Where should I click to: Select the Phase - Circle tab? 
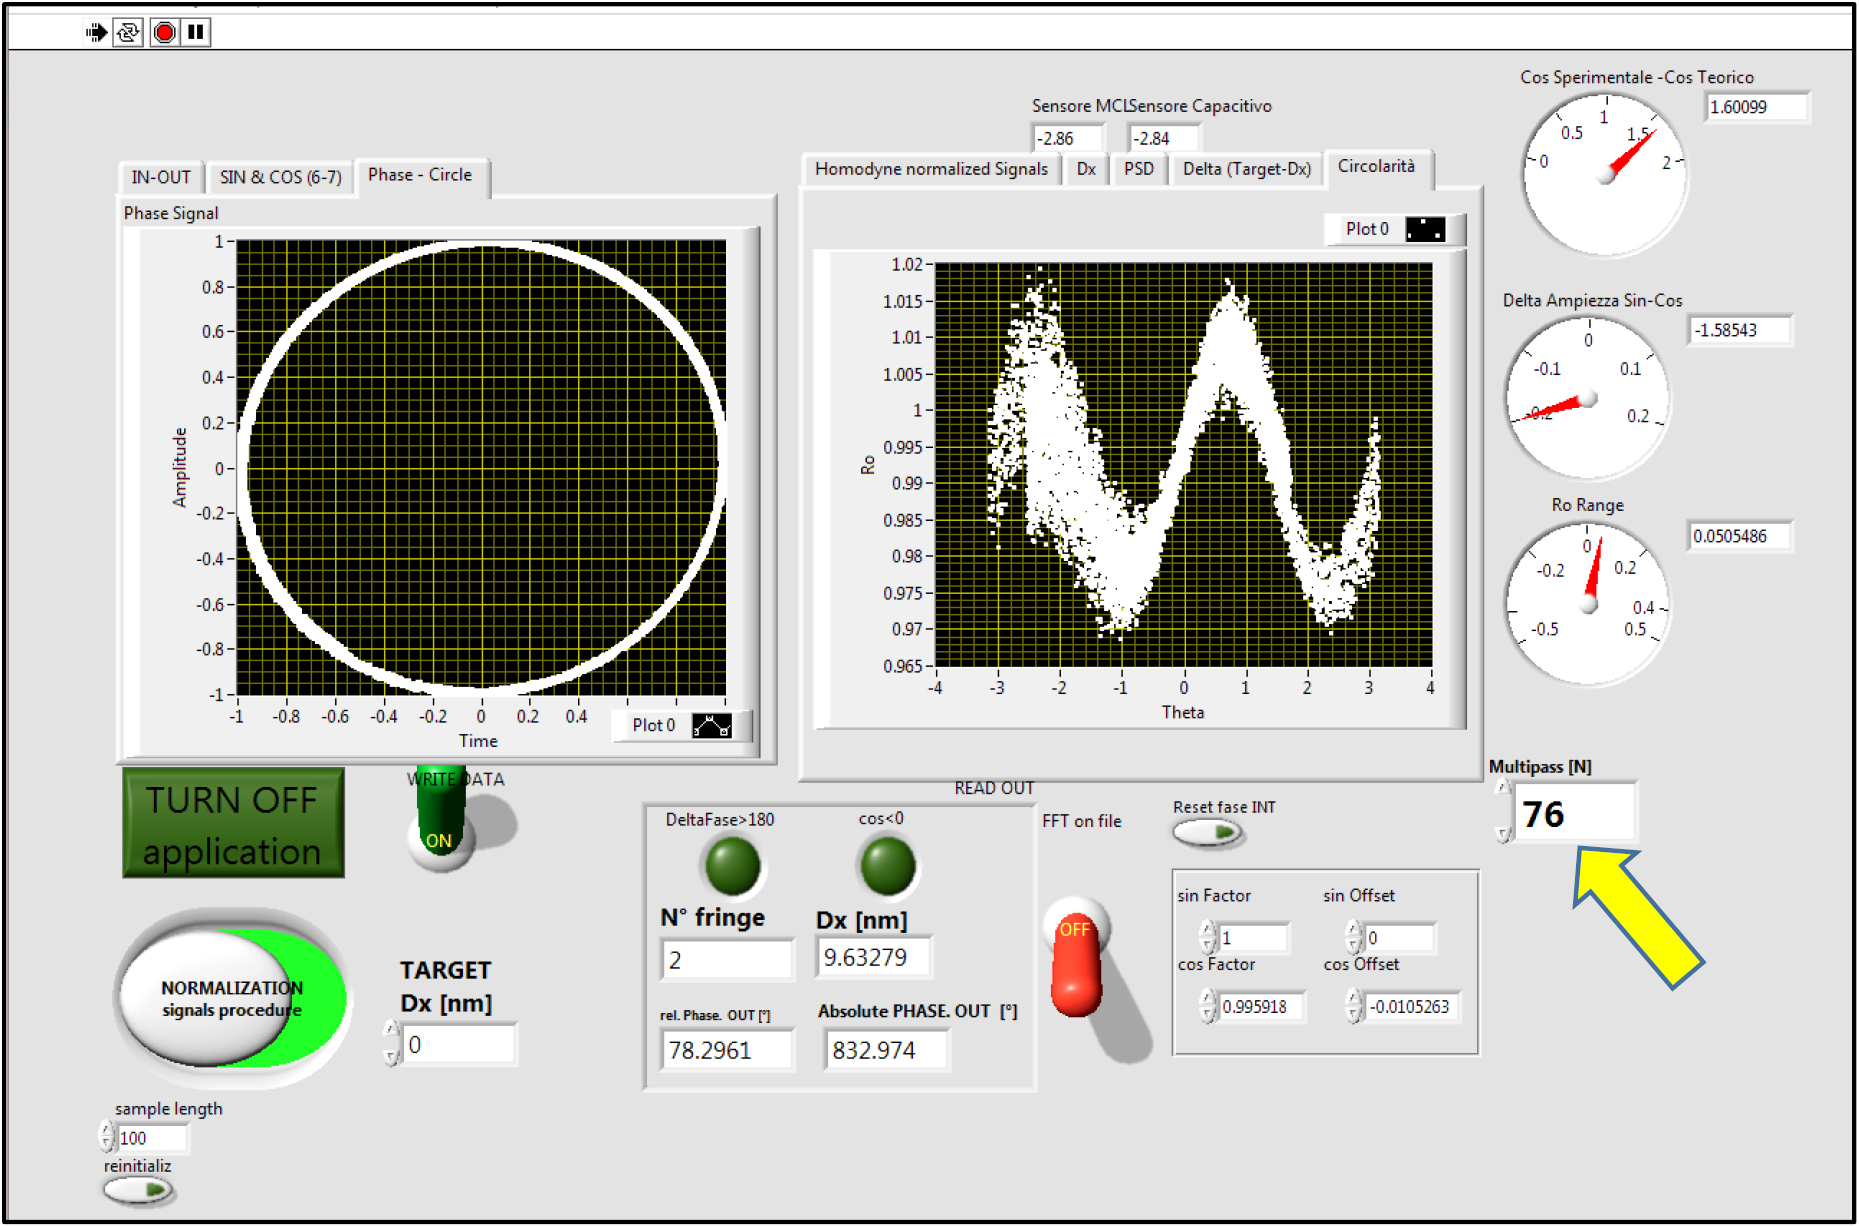[420, 175]
